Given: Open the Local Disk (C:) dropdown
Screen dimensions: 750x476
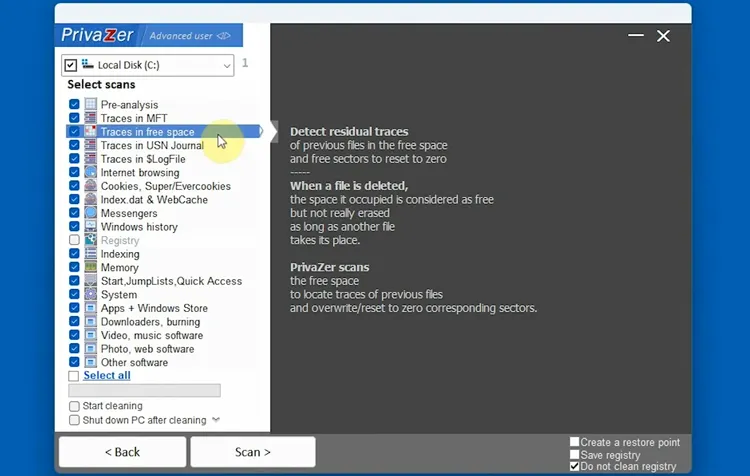Looking at the screenshot, I should (227, 66).
